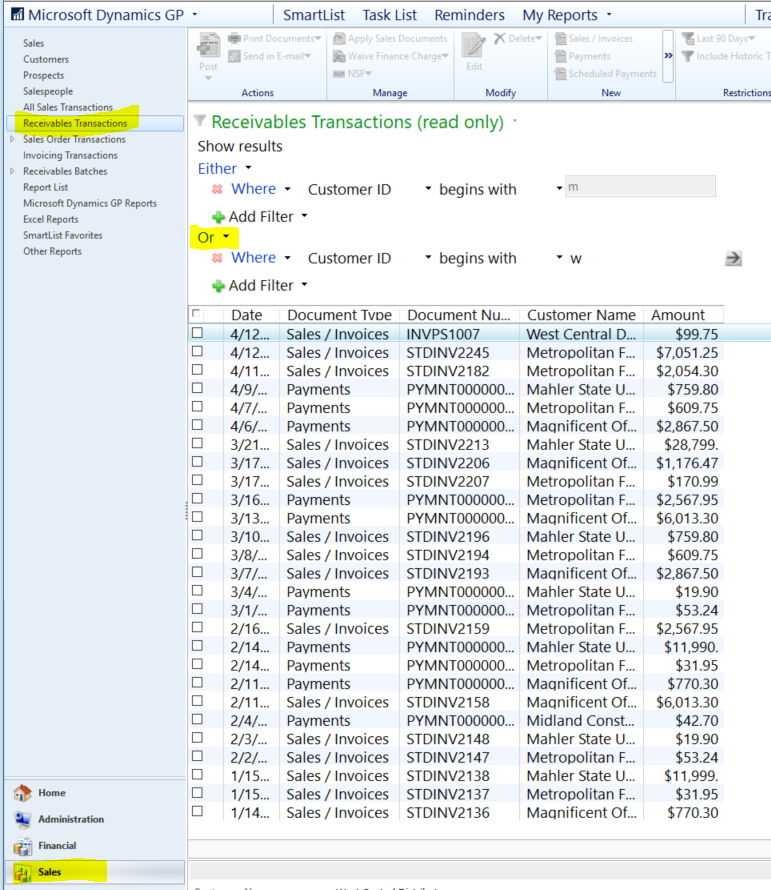The width and height of the screenshot is (771, 890).
Task: Click the Edit pencil icon
Action: tap(474, 45)
